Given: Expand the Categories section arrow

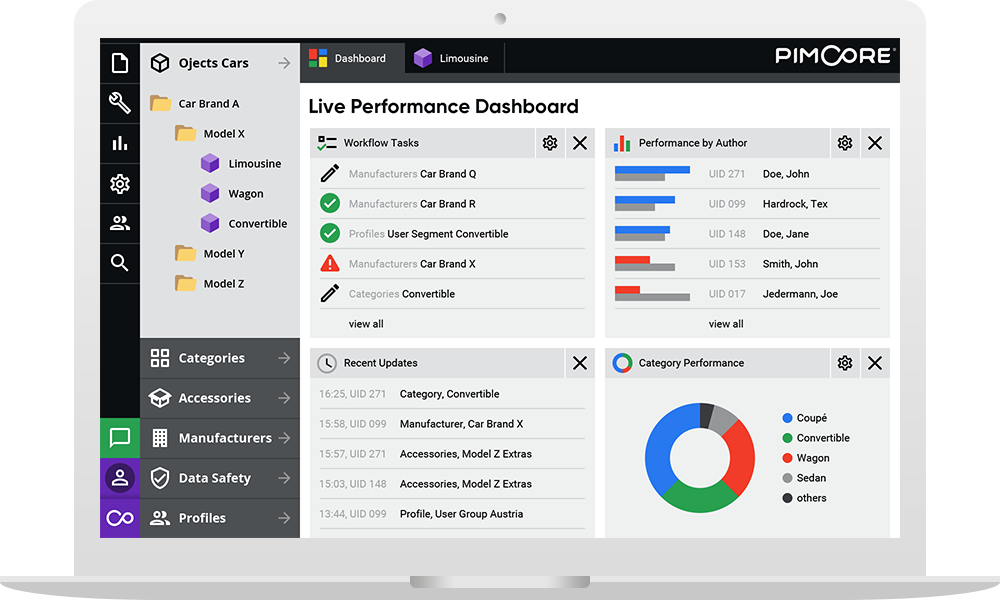Looking at the screenshot, I should click(x=284, y=358).
